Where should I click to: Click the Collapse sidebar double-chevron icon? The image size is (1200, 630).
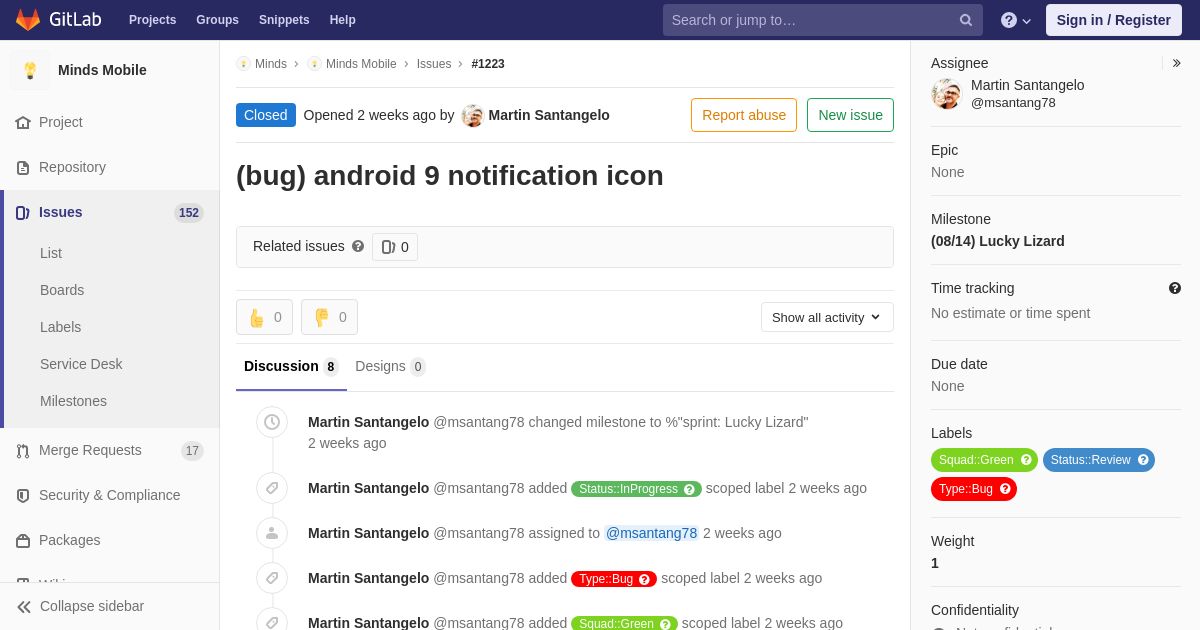pos(24,607)
